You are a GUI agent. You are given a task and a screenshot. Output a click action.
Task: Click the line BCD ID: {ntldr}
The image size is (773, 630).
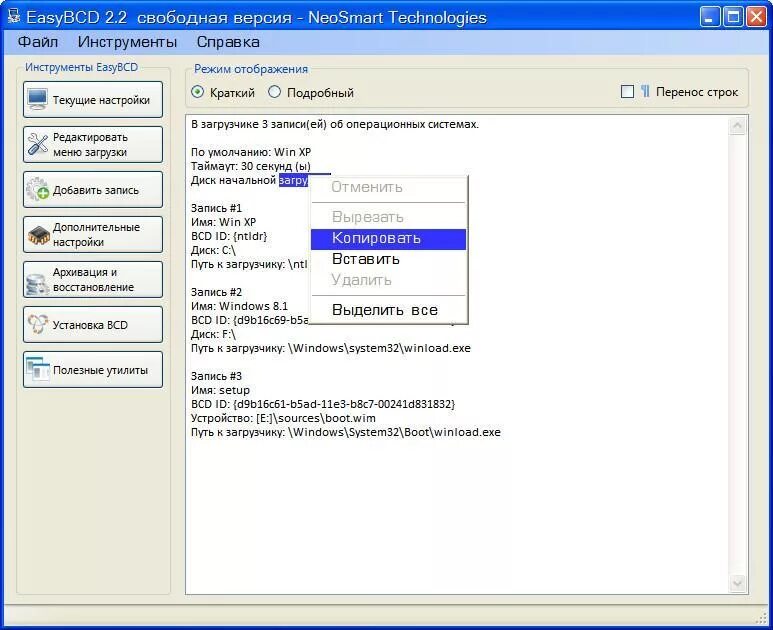click(x=229, y=236)
